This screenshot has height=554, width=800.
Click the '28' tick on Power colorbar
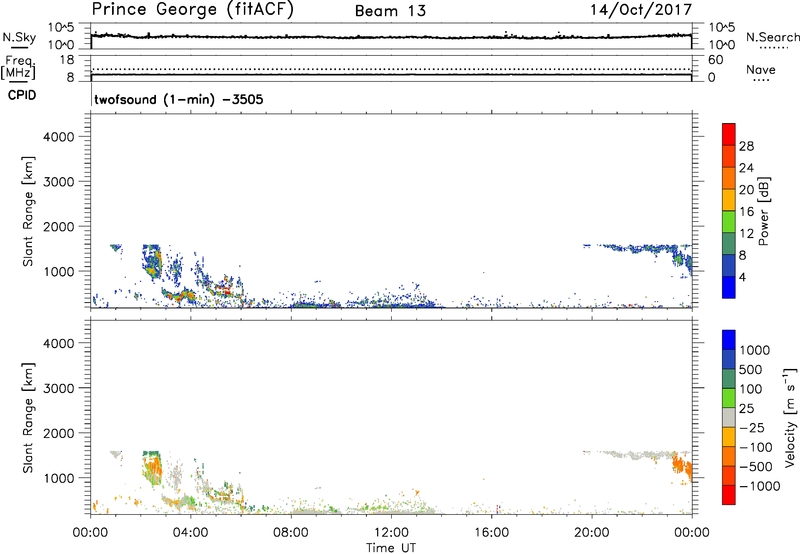[746, 146]
